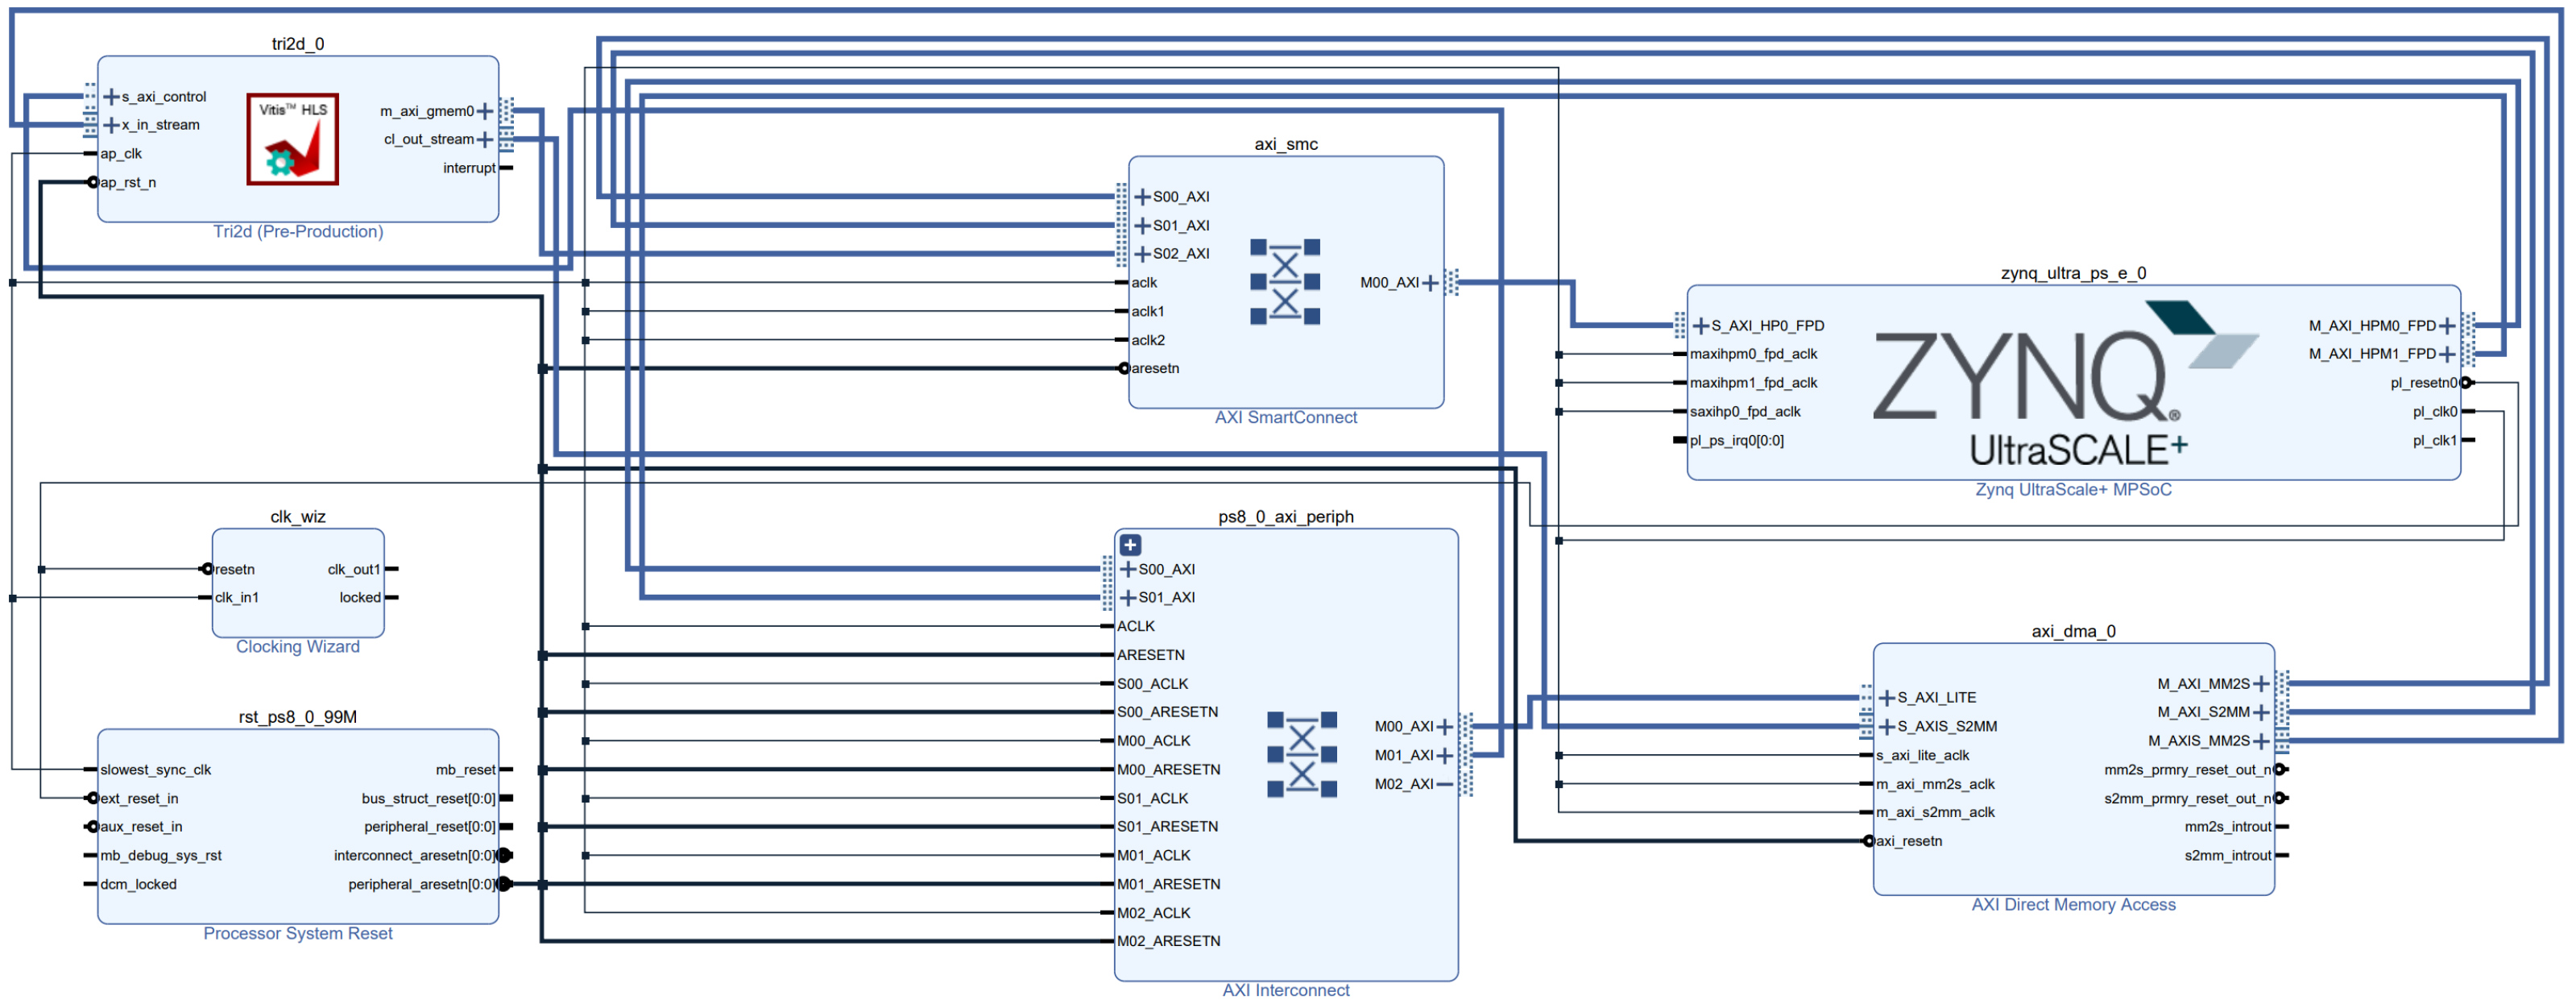Expand the M_AXIS_MM2S interface on axi_dma_0
This screenshot has width=2576, height=1004.
coord(2261,741)
